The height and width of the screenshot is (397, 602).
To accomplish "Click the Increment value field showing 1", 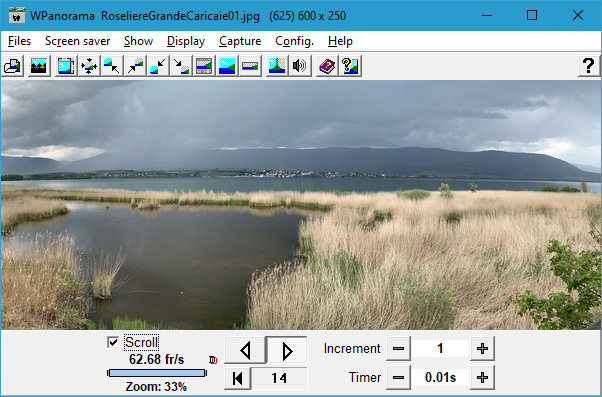I will click(440, 349).
